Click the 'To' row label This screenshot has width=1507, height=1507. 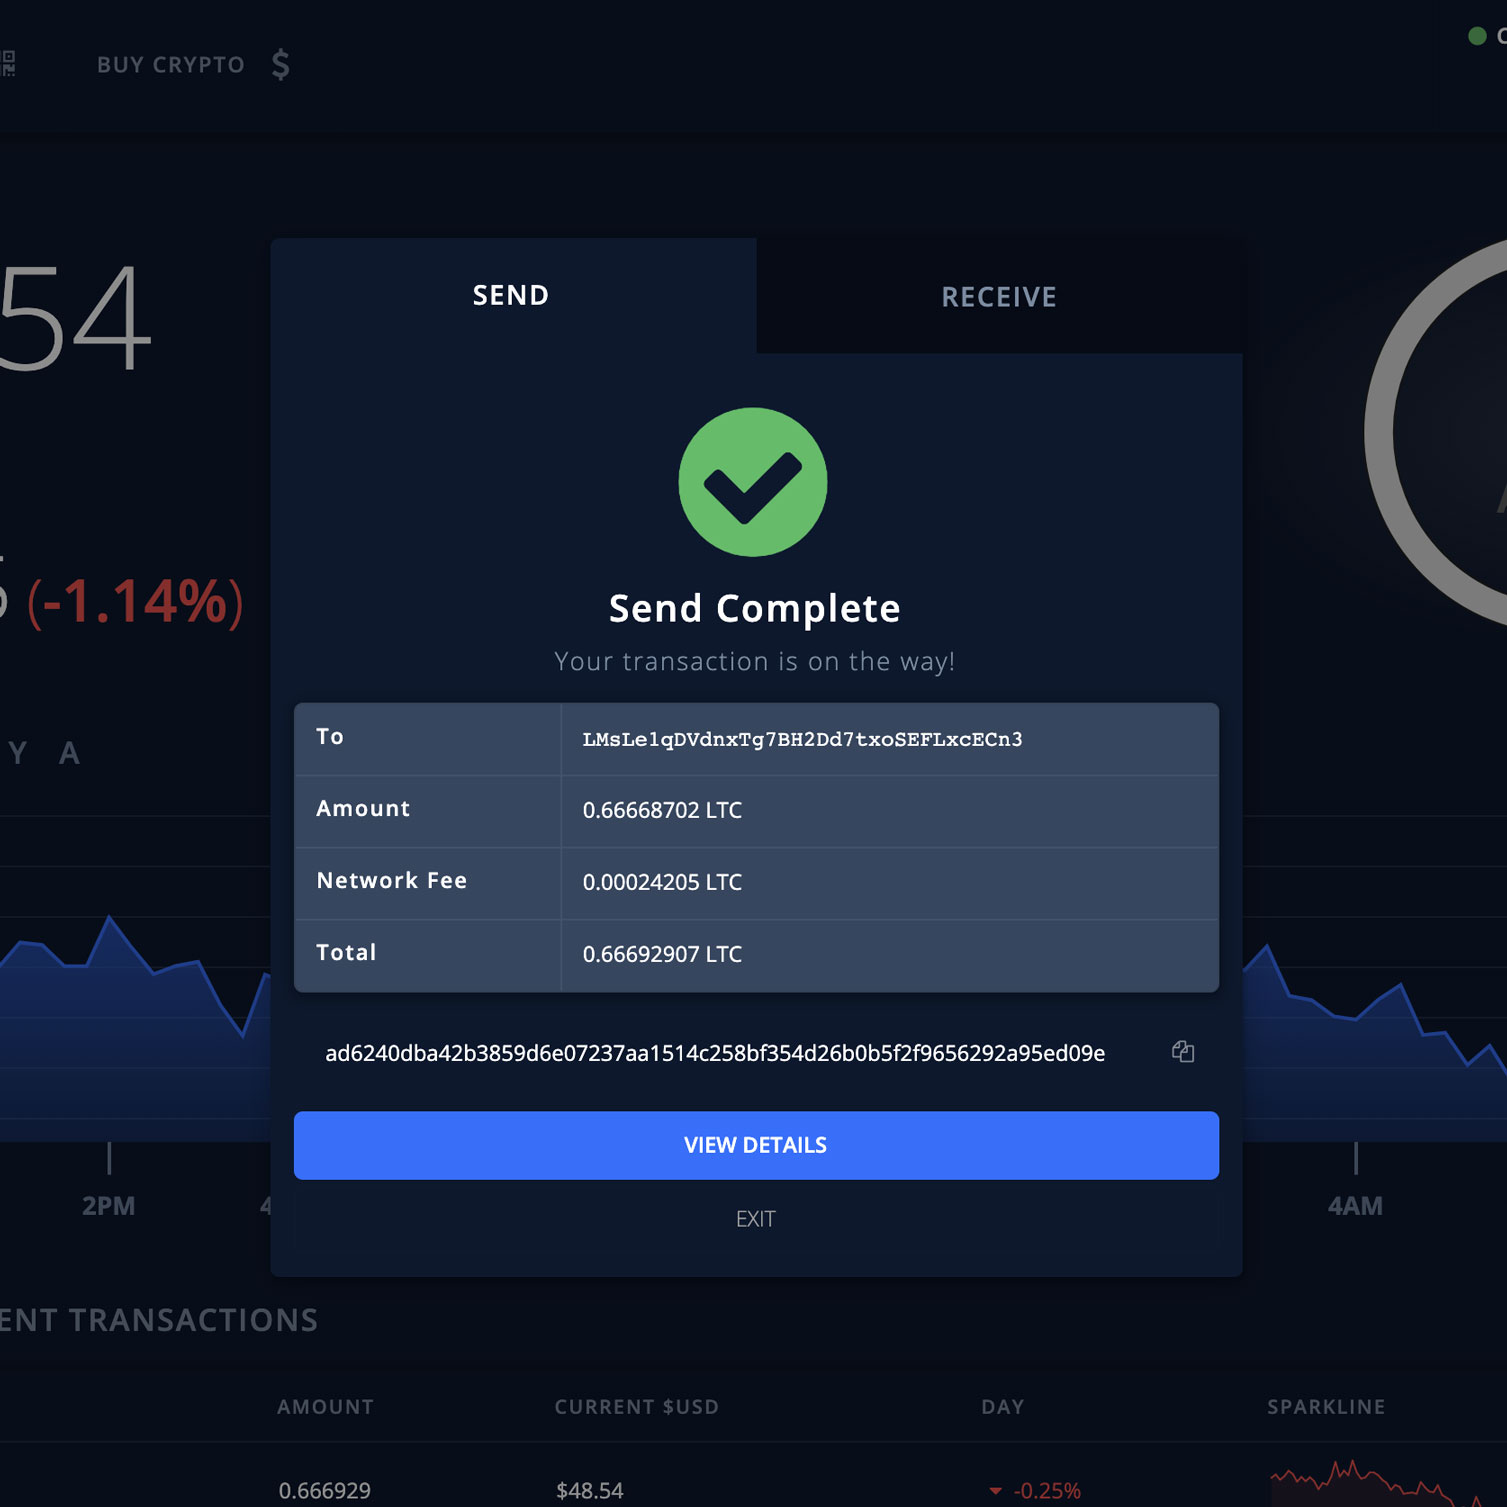(330, 737)
